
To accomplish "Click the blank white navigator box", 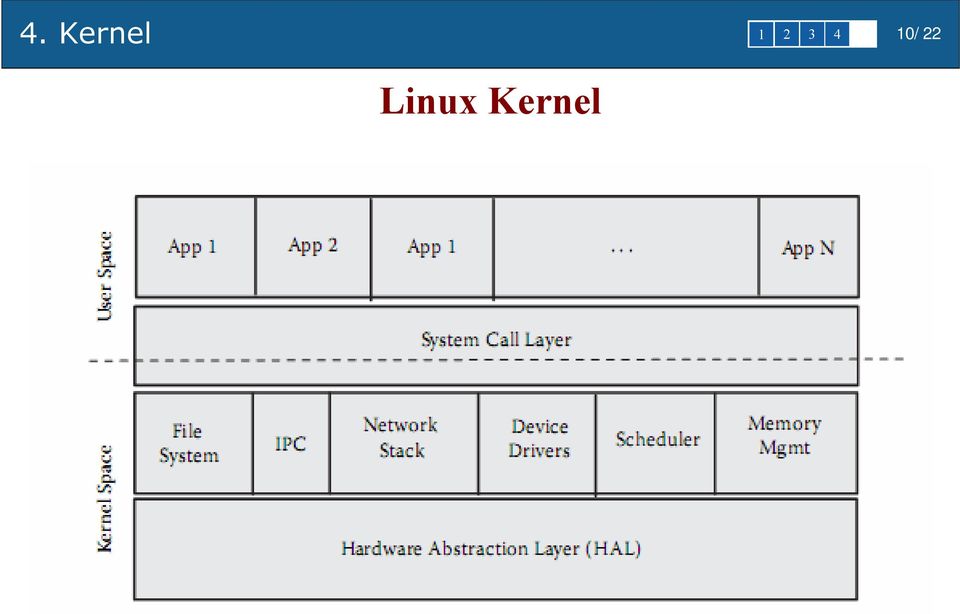I will tap(863, 34).
